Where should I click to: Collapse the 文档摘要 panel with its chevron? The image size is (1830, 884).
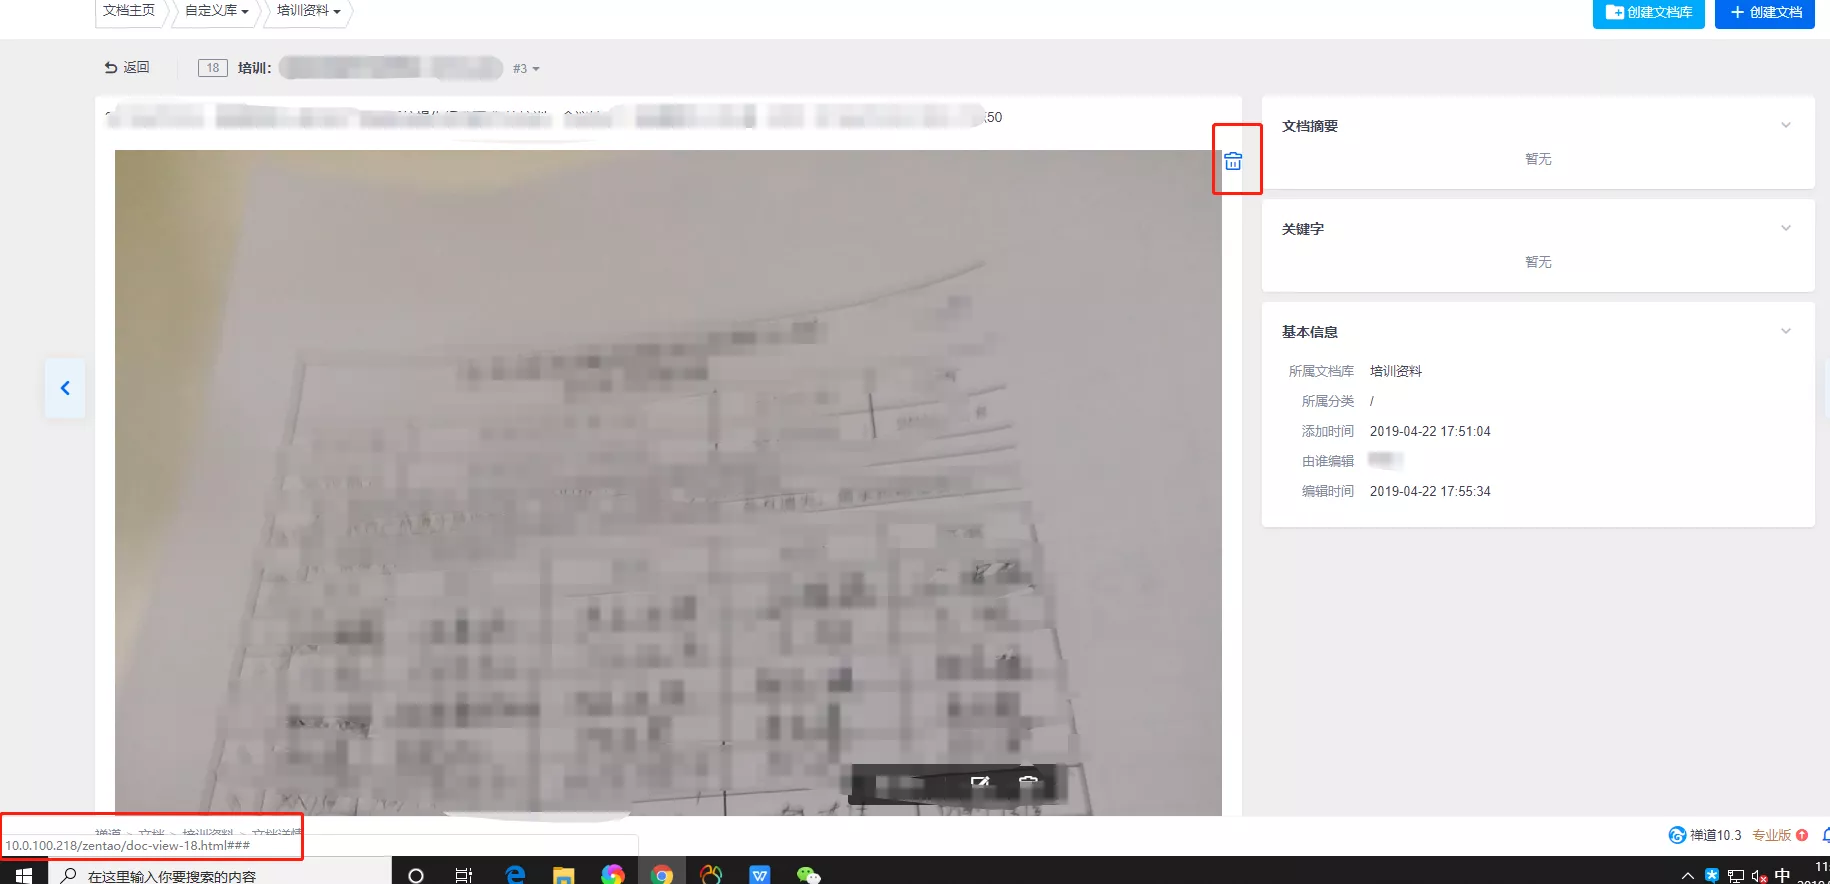point(1786,125)
